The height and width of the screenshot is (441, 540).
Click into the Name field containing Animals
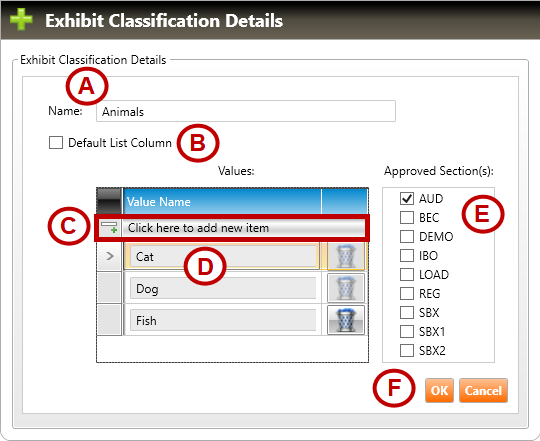[246, 111]
